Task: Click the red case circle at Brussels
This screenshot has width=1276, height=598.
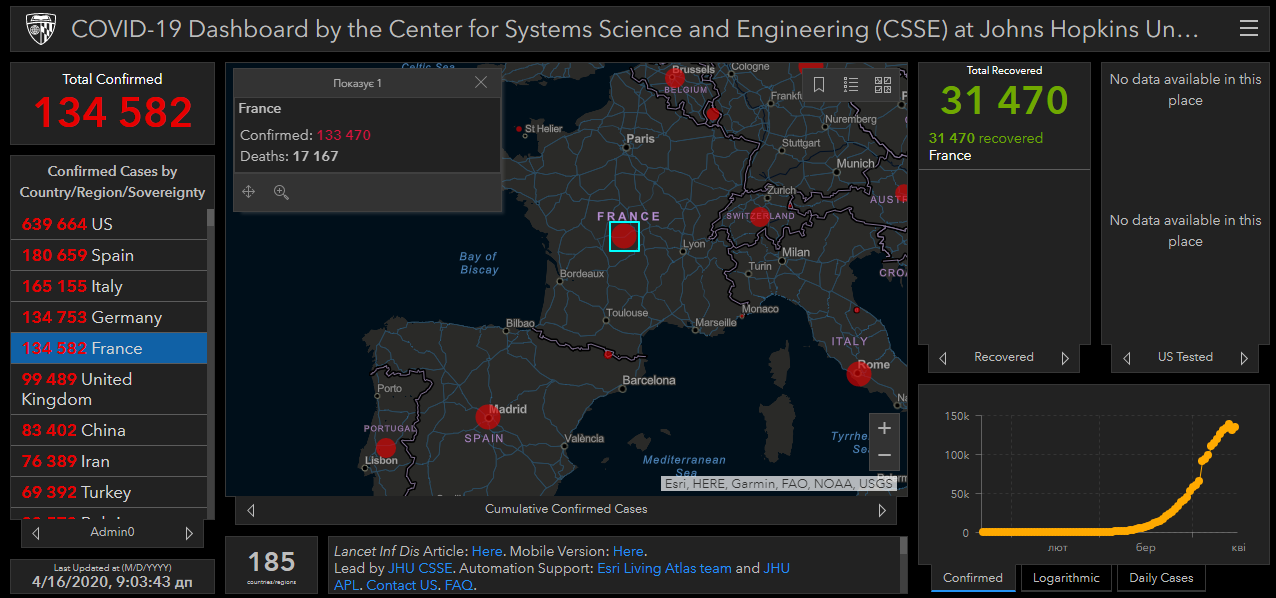Action: tap(675, 77)
